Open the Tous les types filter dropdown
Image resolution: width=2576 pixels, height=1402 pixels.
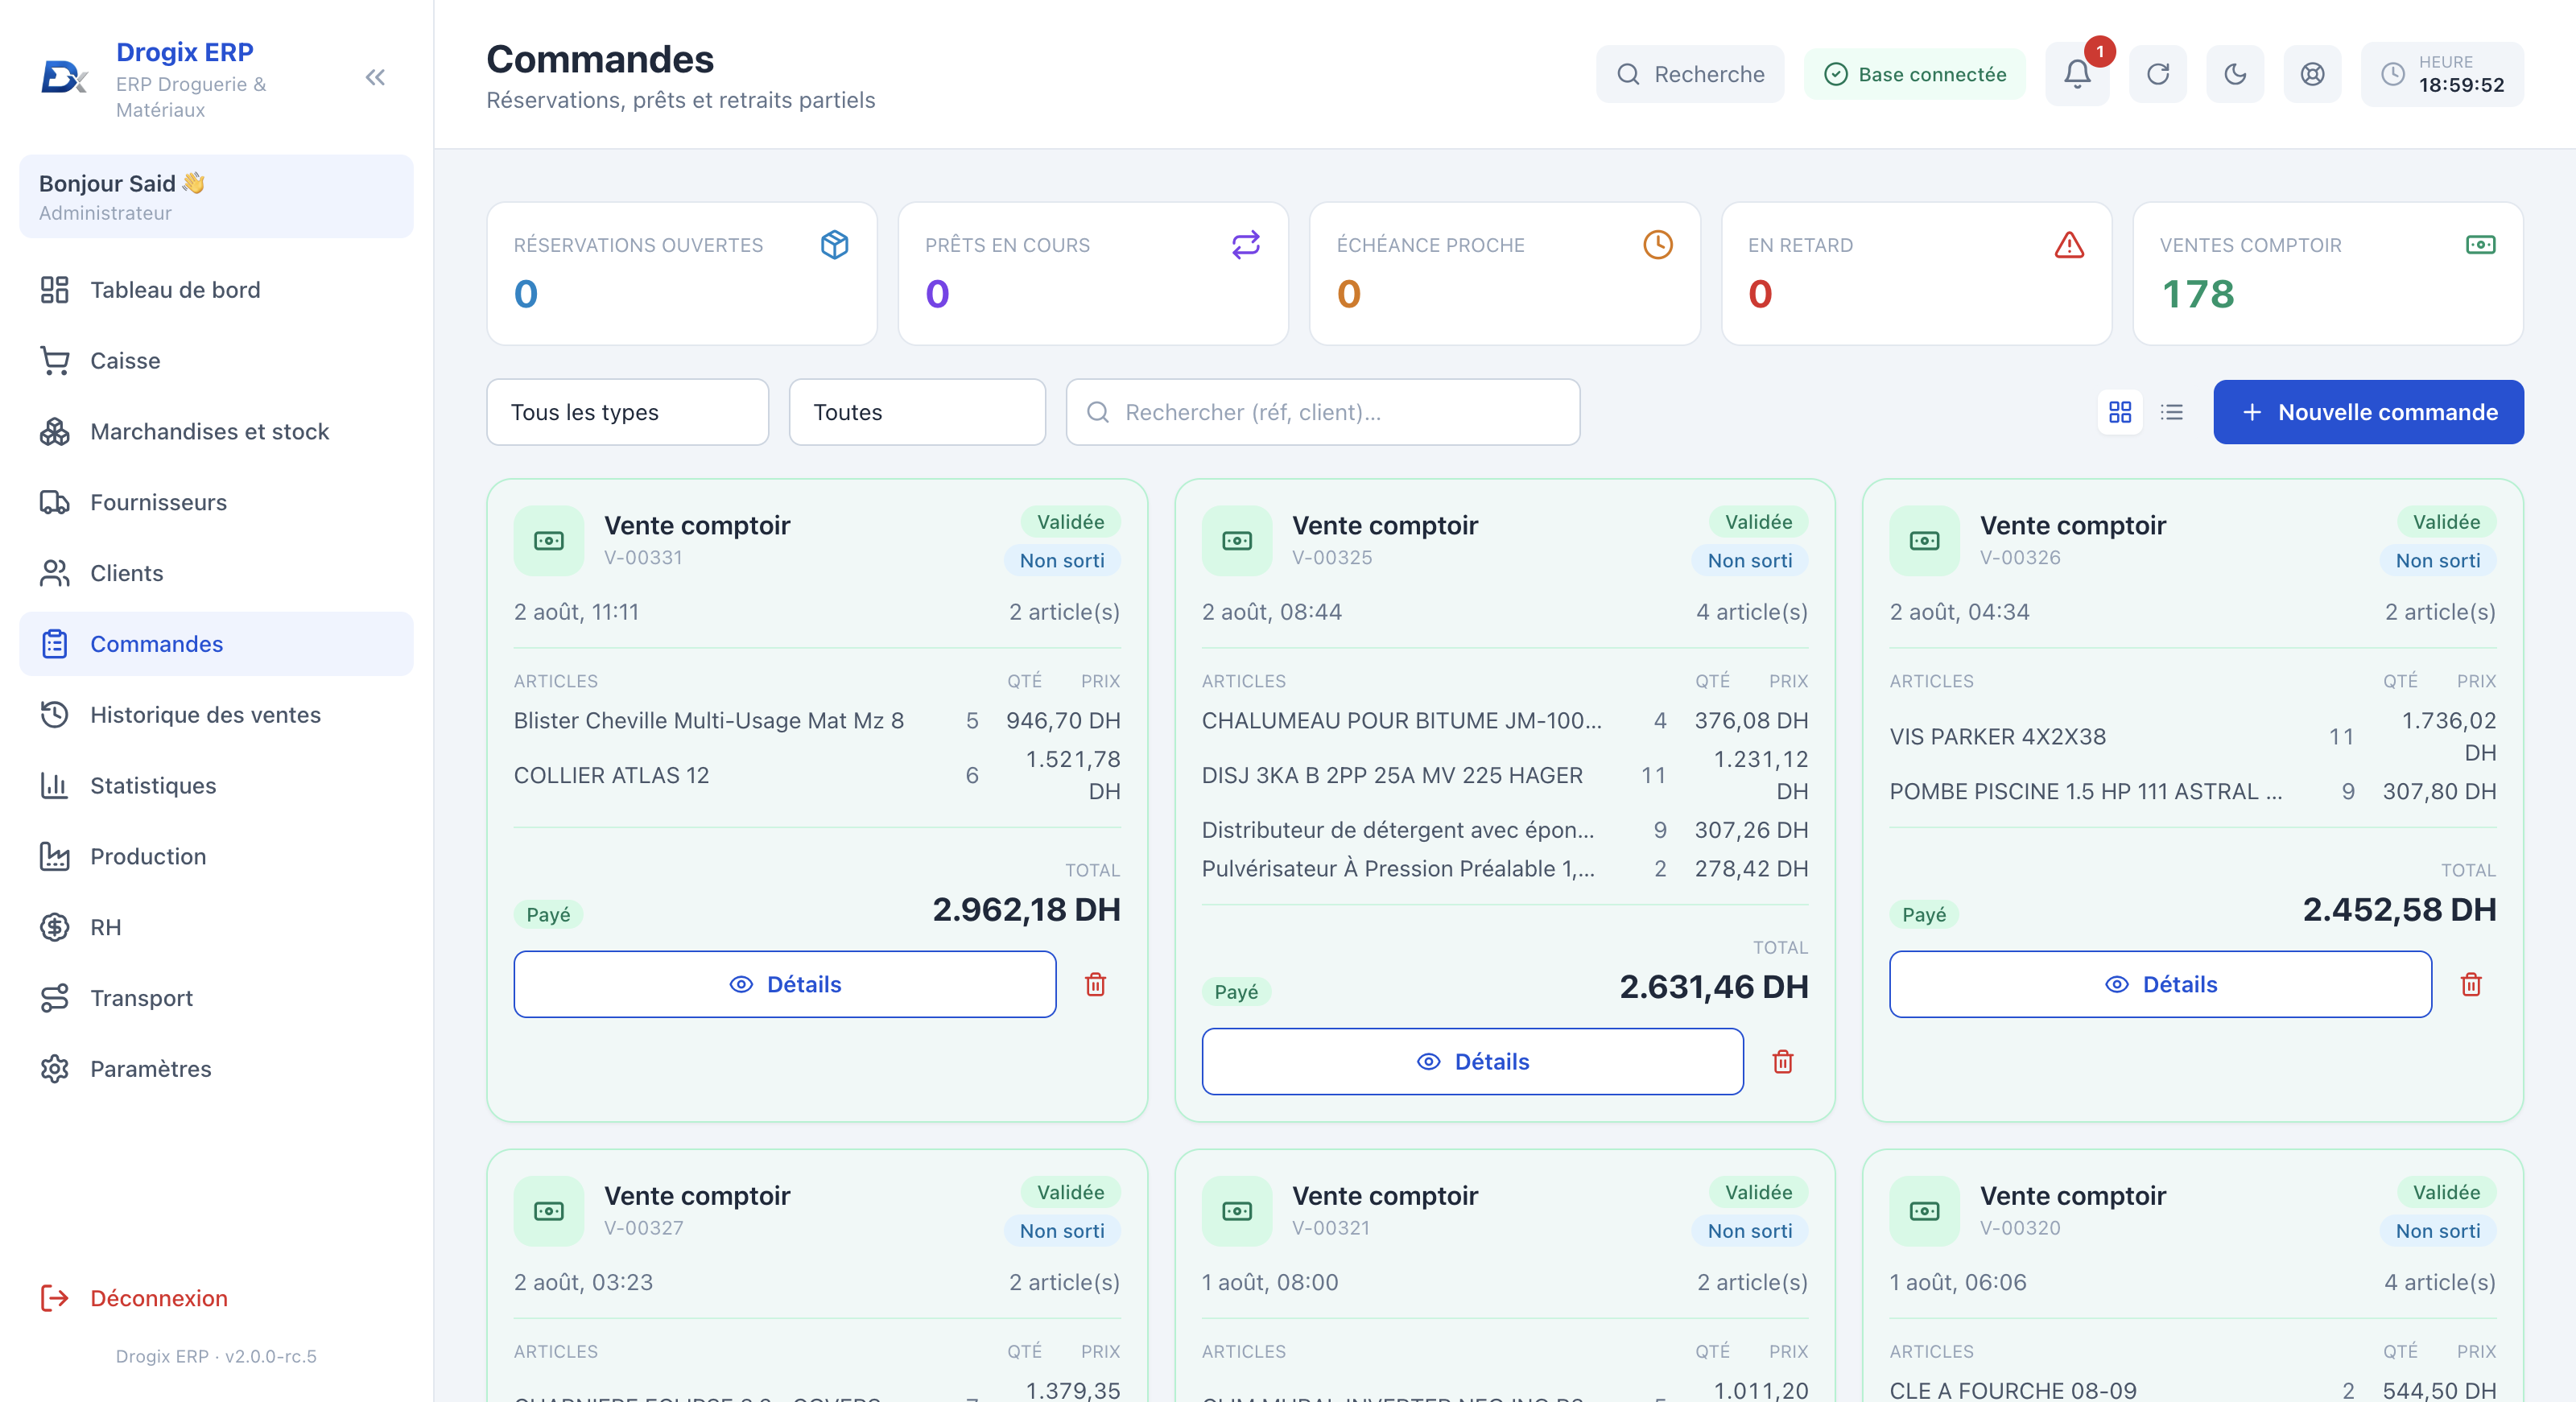[x=627, y=412]
